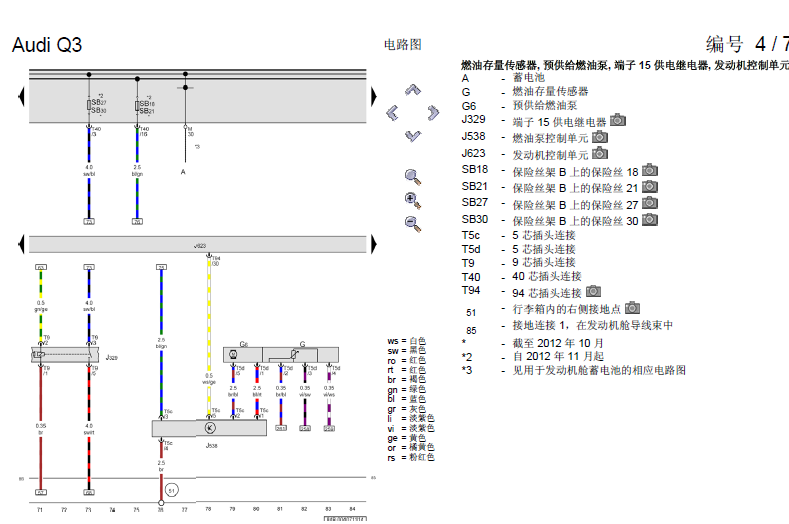Select the legend text '端子 15 供电继电器'
Viewport: 789px width, 524px height.
coord(560,122)
